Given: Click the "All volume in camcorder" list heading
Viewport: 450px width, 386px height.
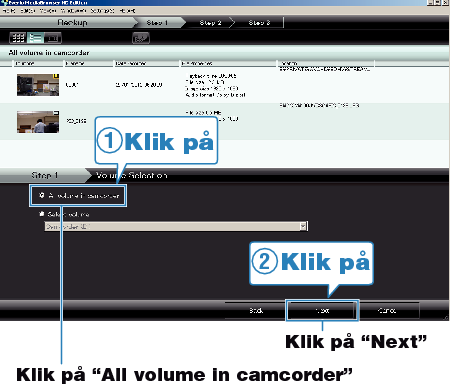Looking at the screenshot, I should click(49, 53).
